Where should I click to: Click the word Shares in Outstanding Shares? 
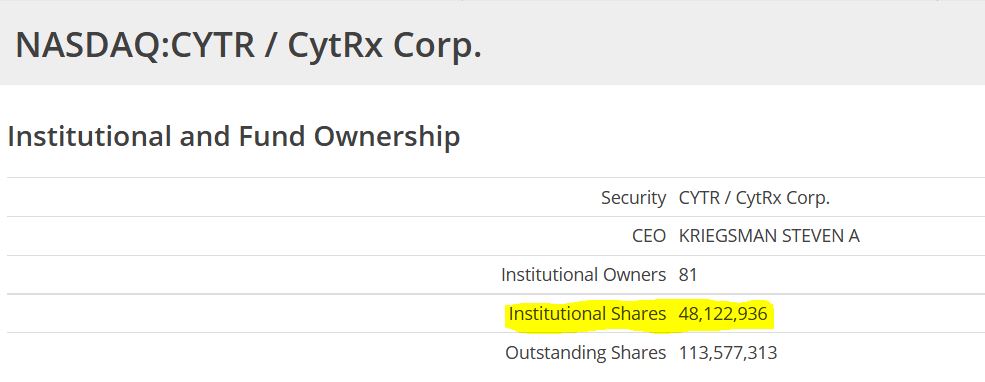click(636, 352)
